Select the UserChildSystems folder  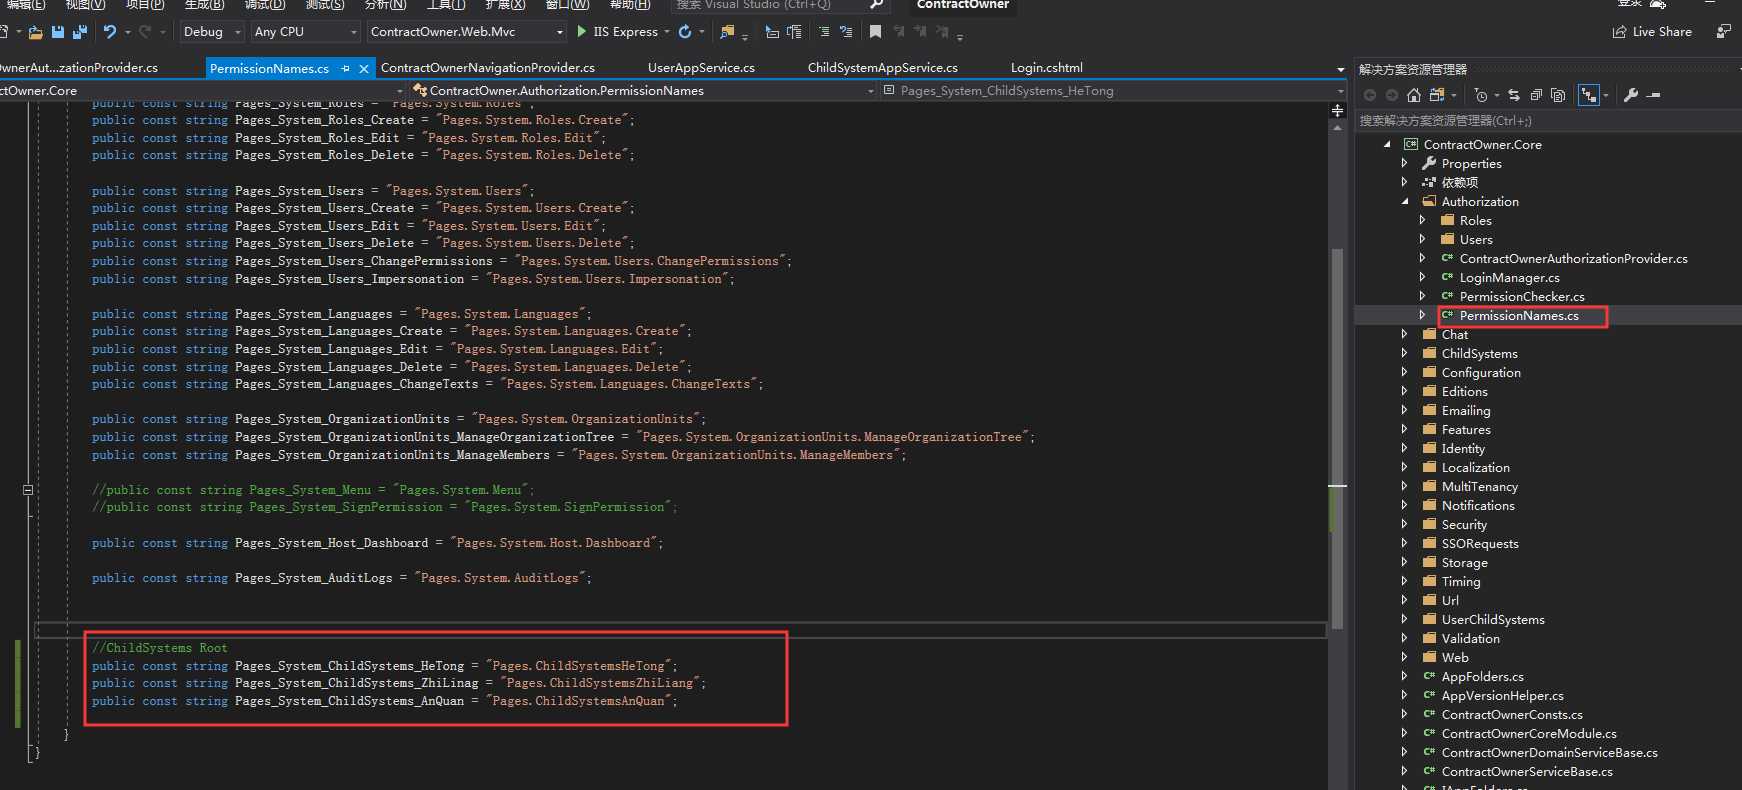point(1493,620)
